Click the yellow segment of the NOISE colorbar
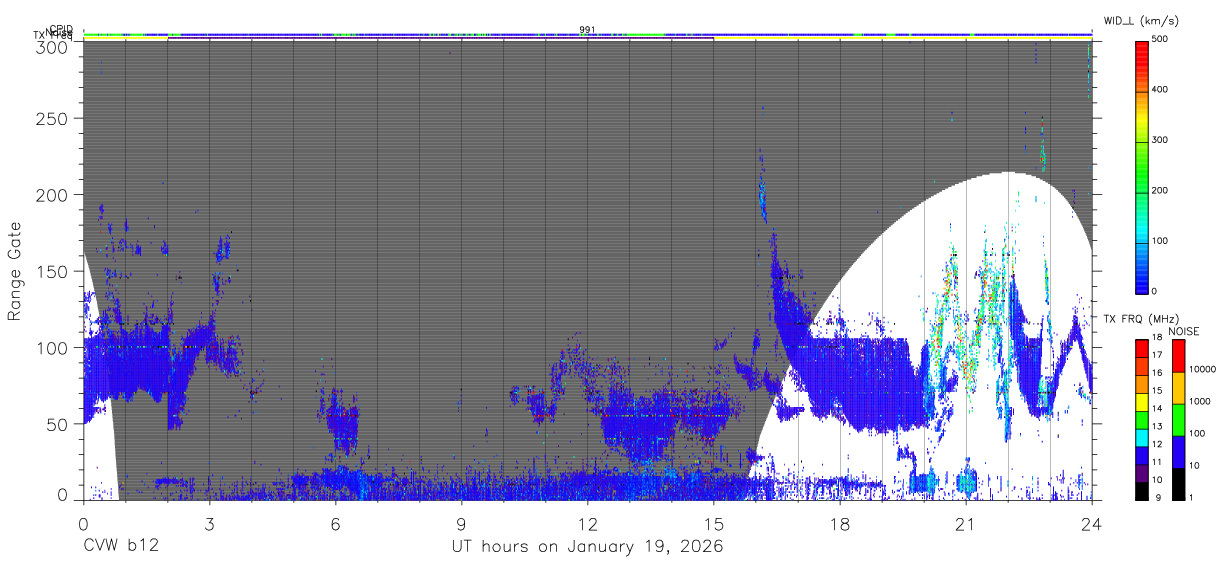Viewport: 1228px width, 567px height. click(x=1178, y=388)
